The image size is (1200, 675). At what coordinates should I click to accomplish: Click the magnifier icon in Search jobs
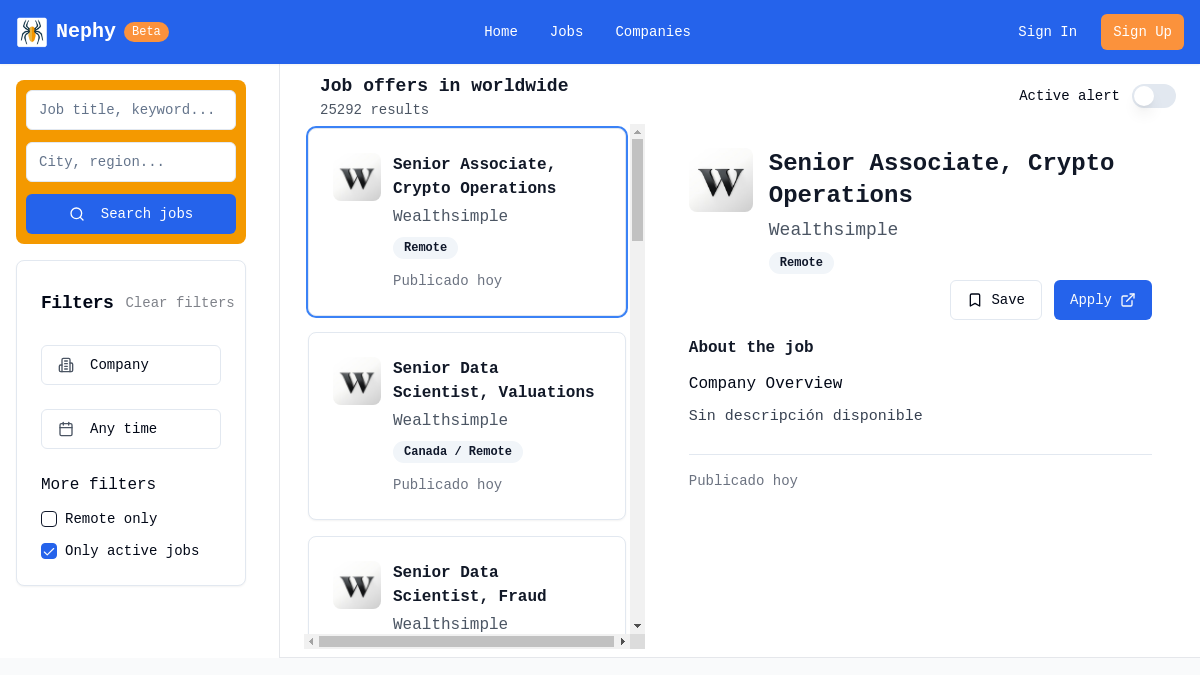coord(77,214)
